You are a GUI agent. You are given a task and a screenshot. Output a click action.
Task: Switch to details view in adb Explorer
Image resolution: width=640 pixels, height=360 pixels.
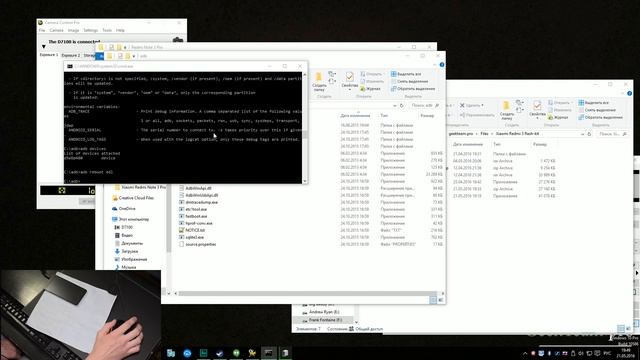[x=433, y=300]
